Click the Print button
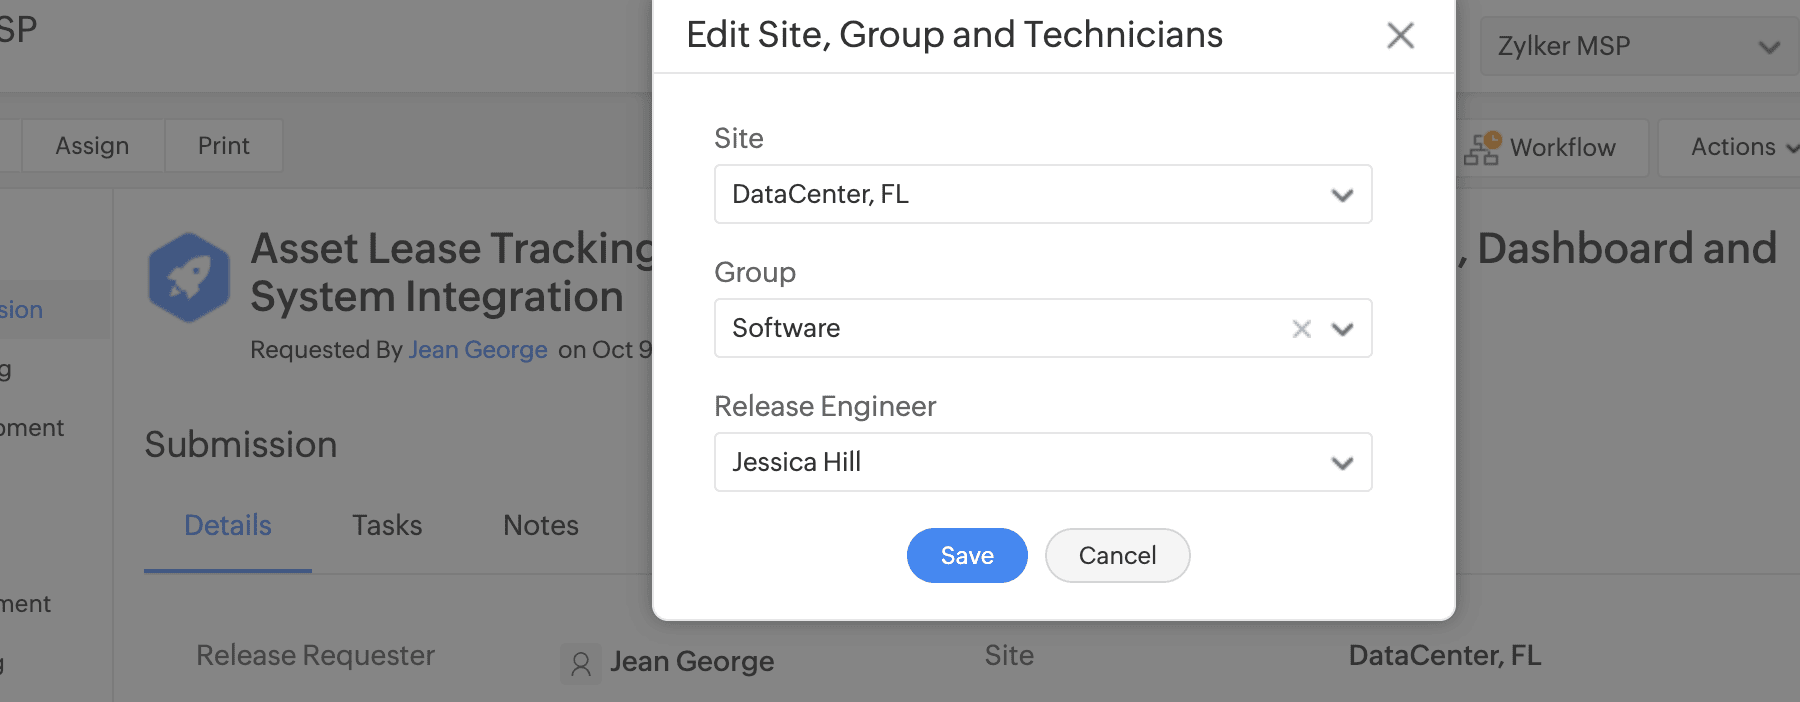Screen dimensions: 1800x702 coord(224,146)
